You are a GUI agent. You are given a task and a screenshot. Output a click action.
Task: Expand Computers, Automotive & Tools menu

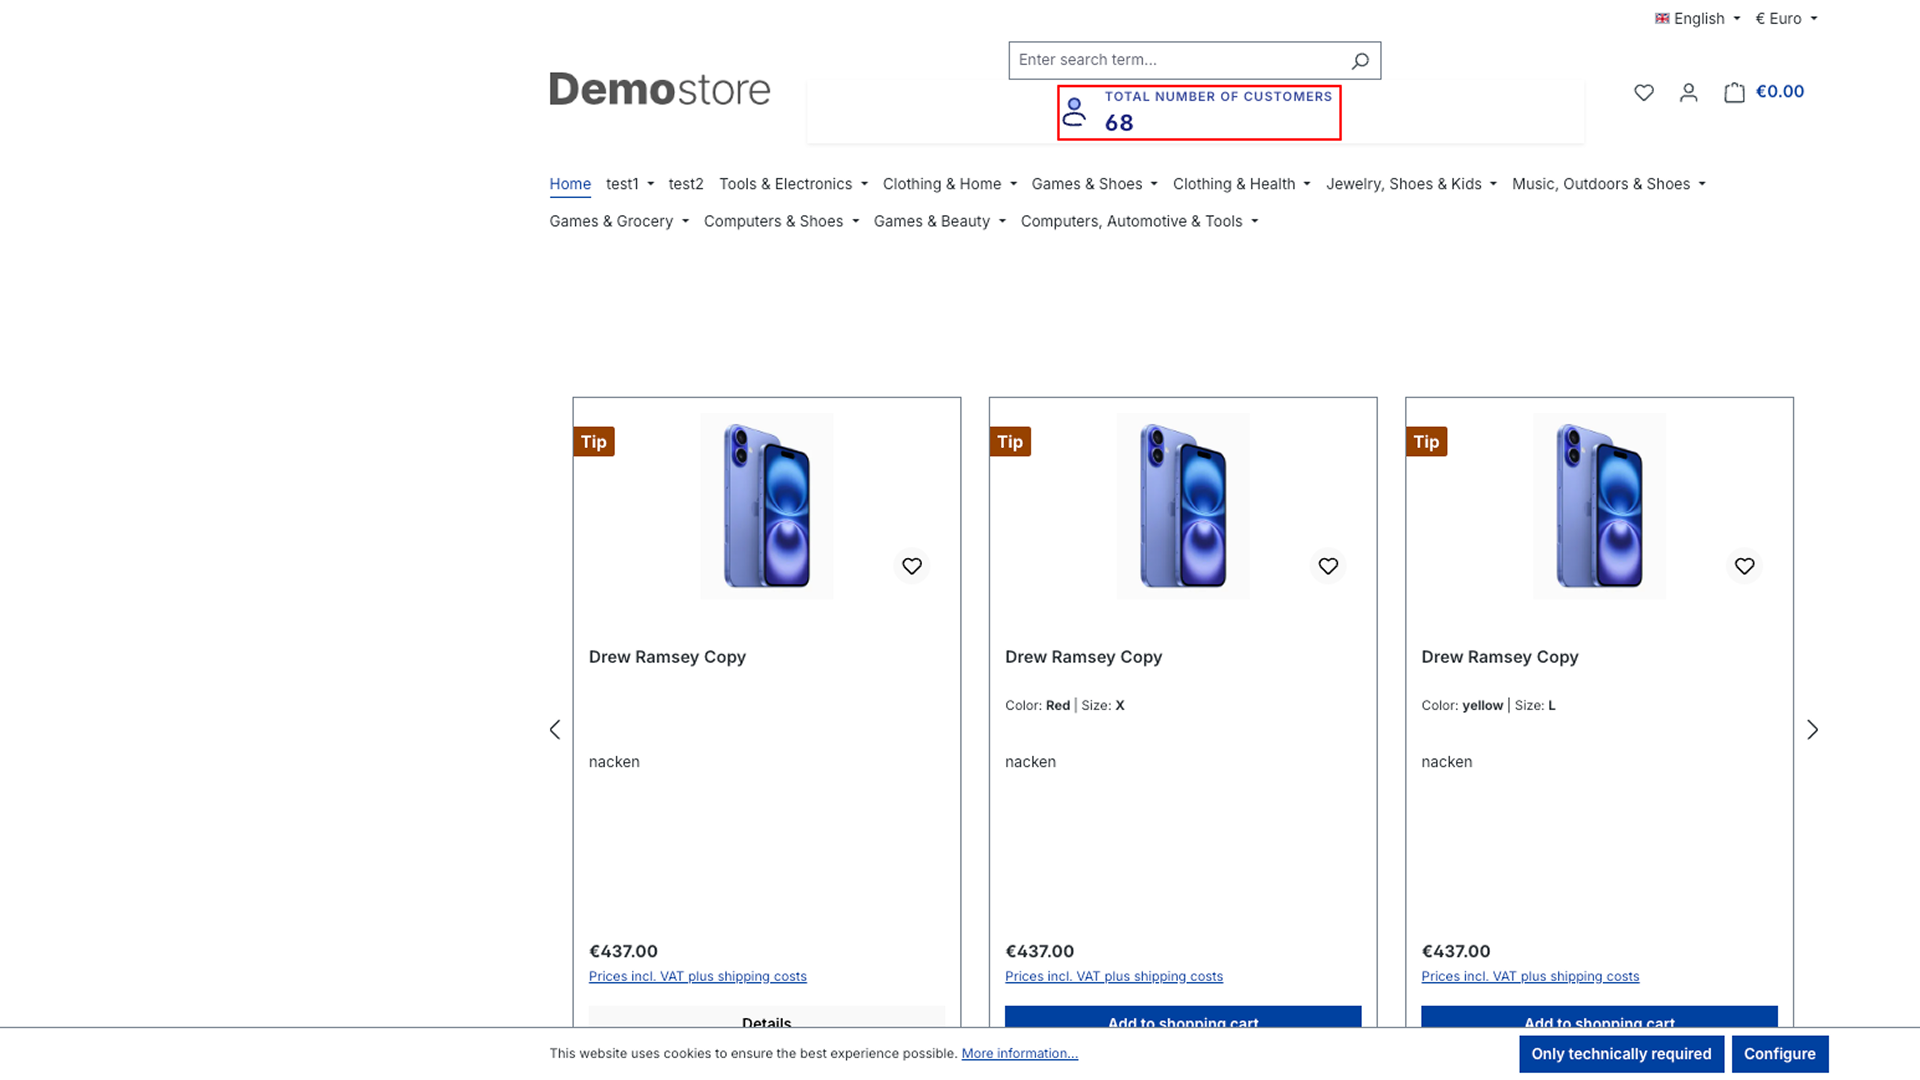click(1140, 221)
